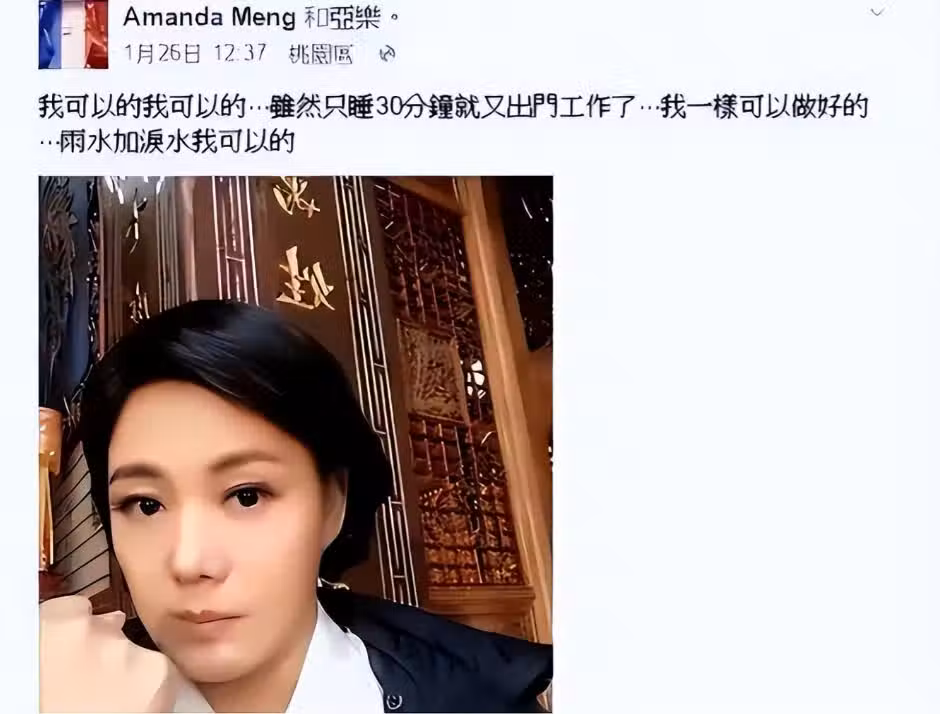Click the first line of post text
Viewport: 940px width, 714px height.
pyautogui.click(x=453, y=107)
